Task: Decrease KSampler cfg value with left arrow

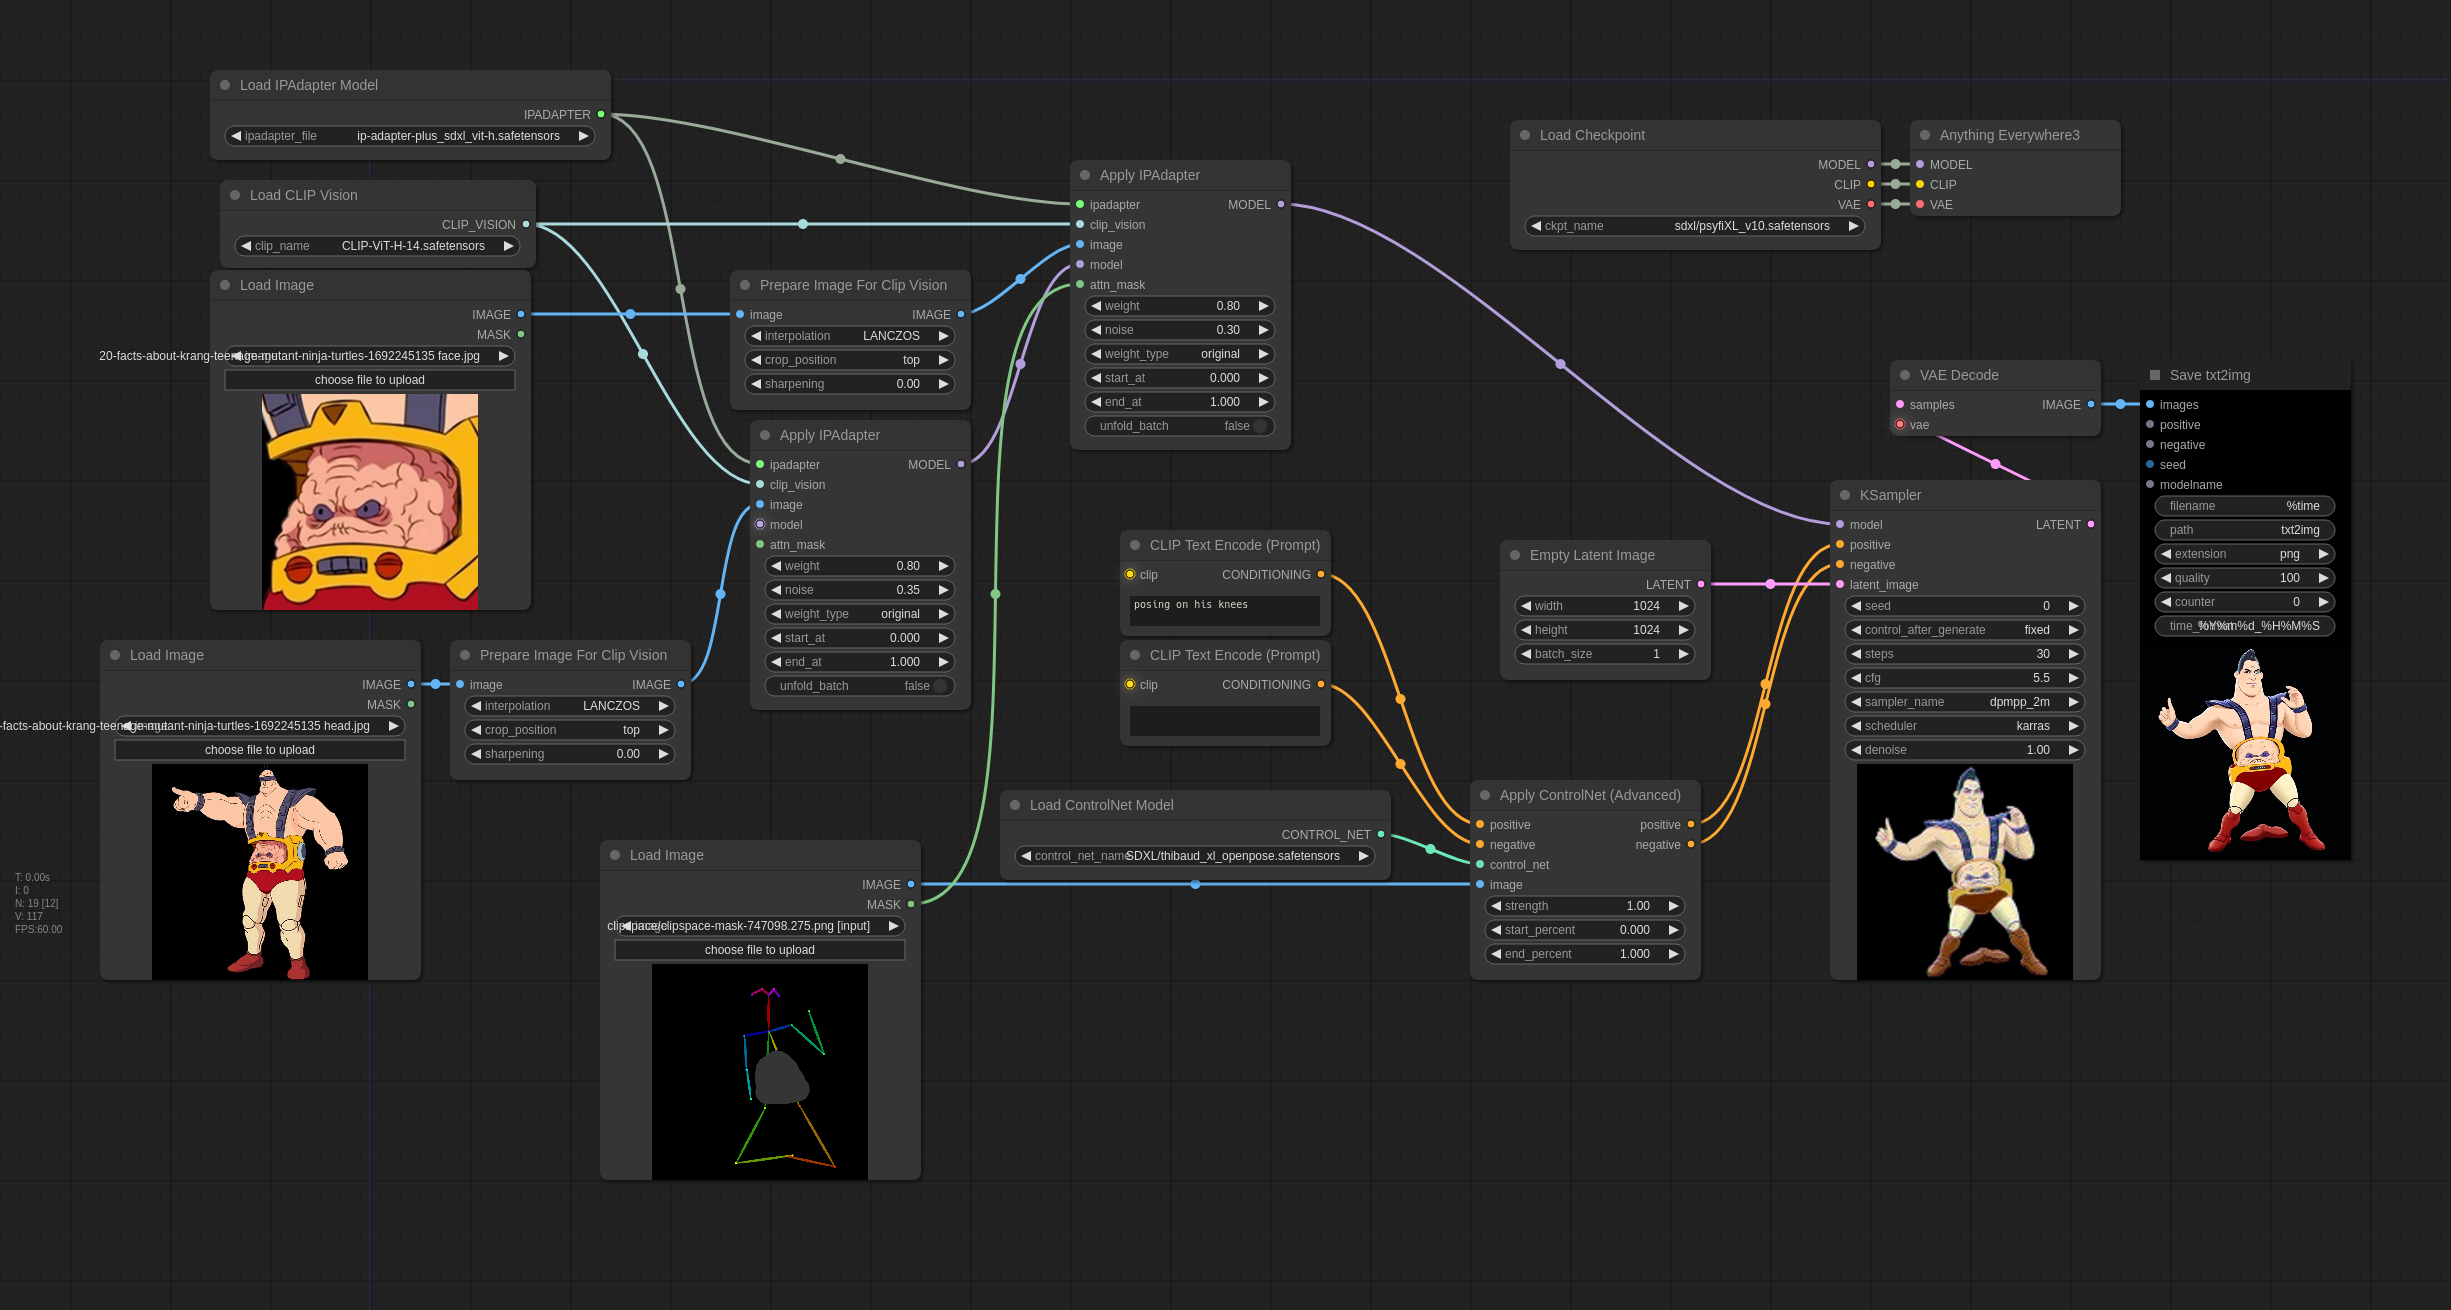Action: (x=1856, y=678)
